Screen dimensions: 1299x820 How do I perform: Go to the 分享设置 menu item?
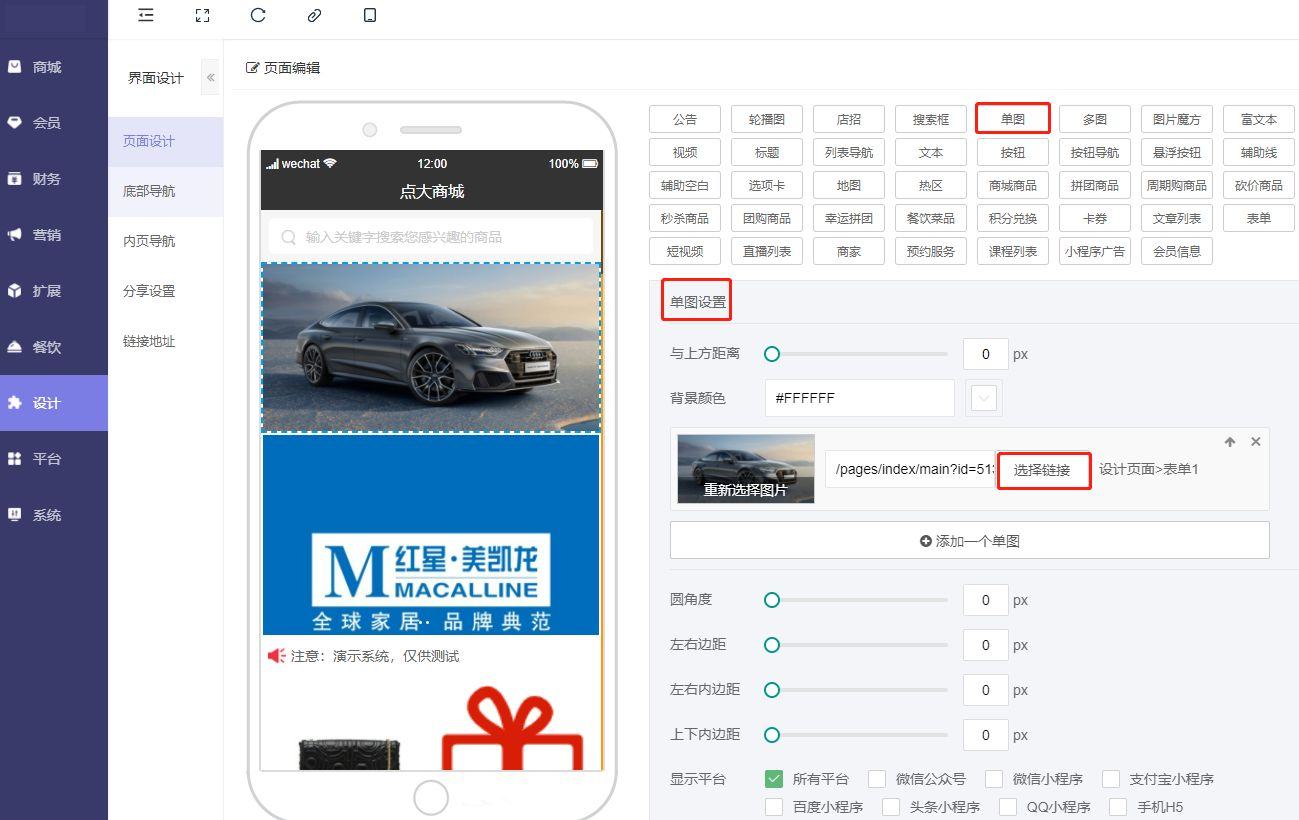pyautogui.click(x=149, y=291)
